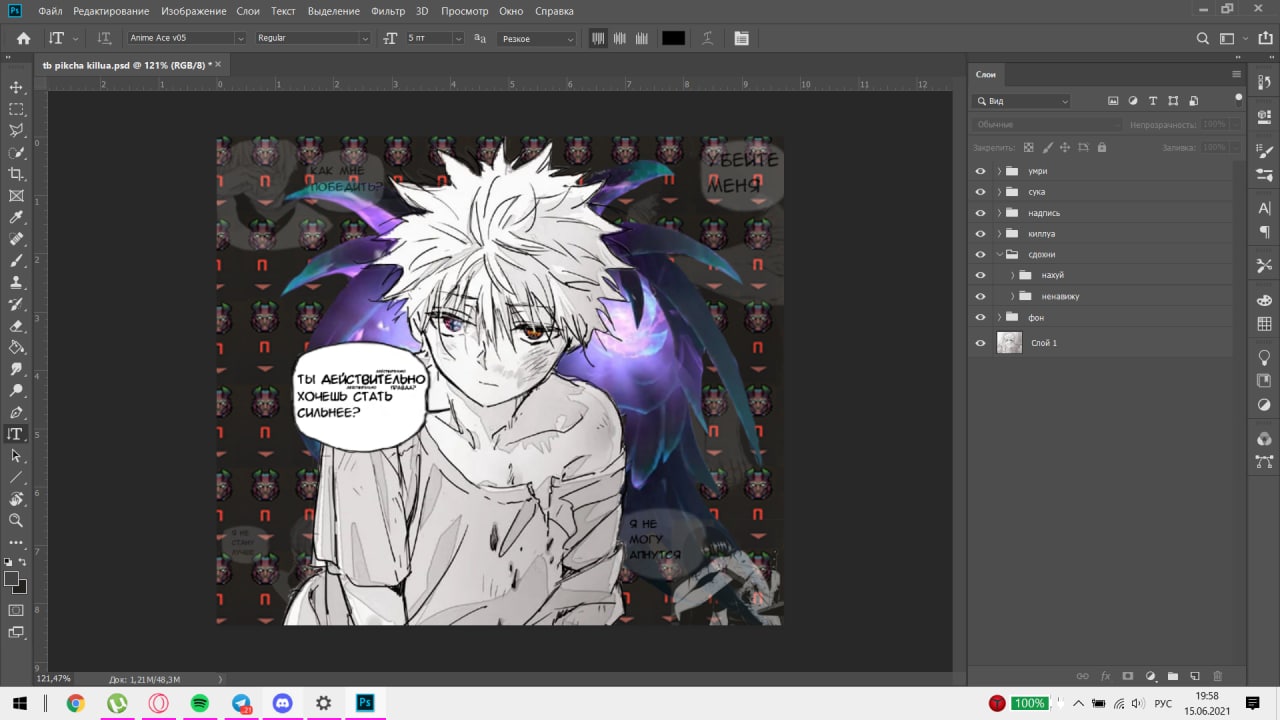
Task: Select the Rectangular Marquee tool
Action: [16, 109]
